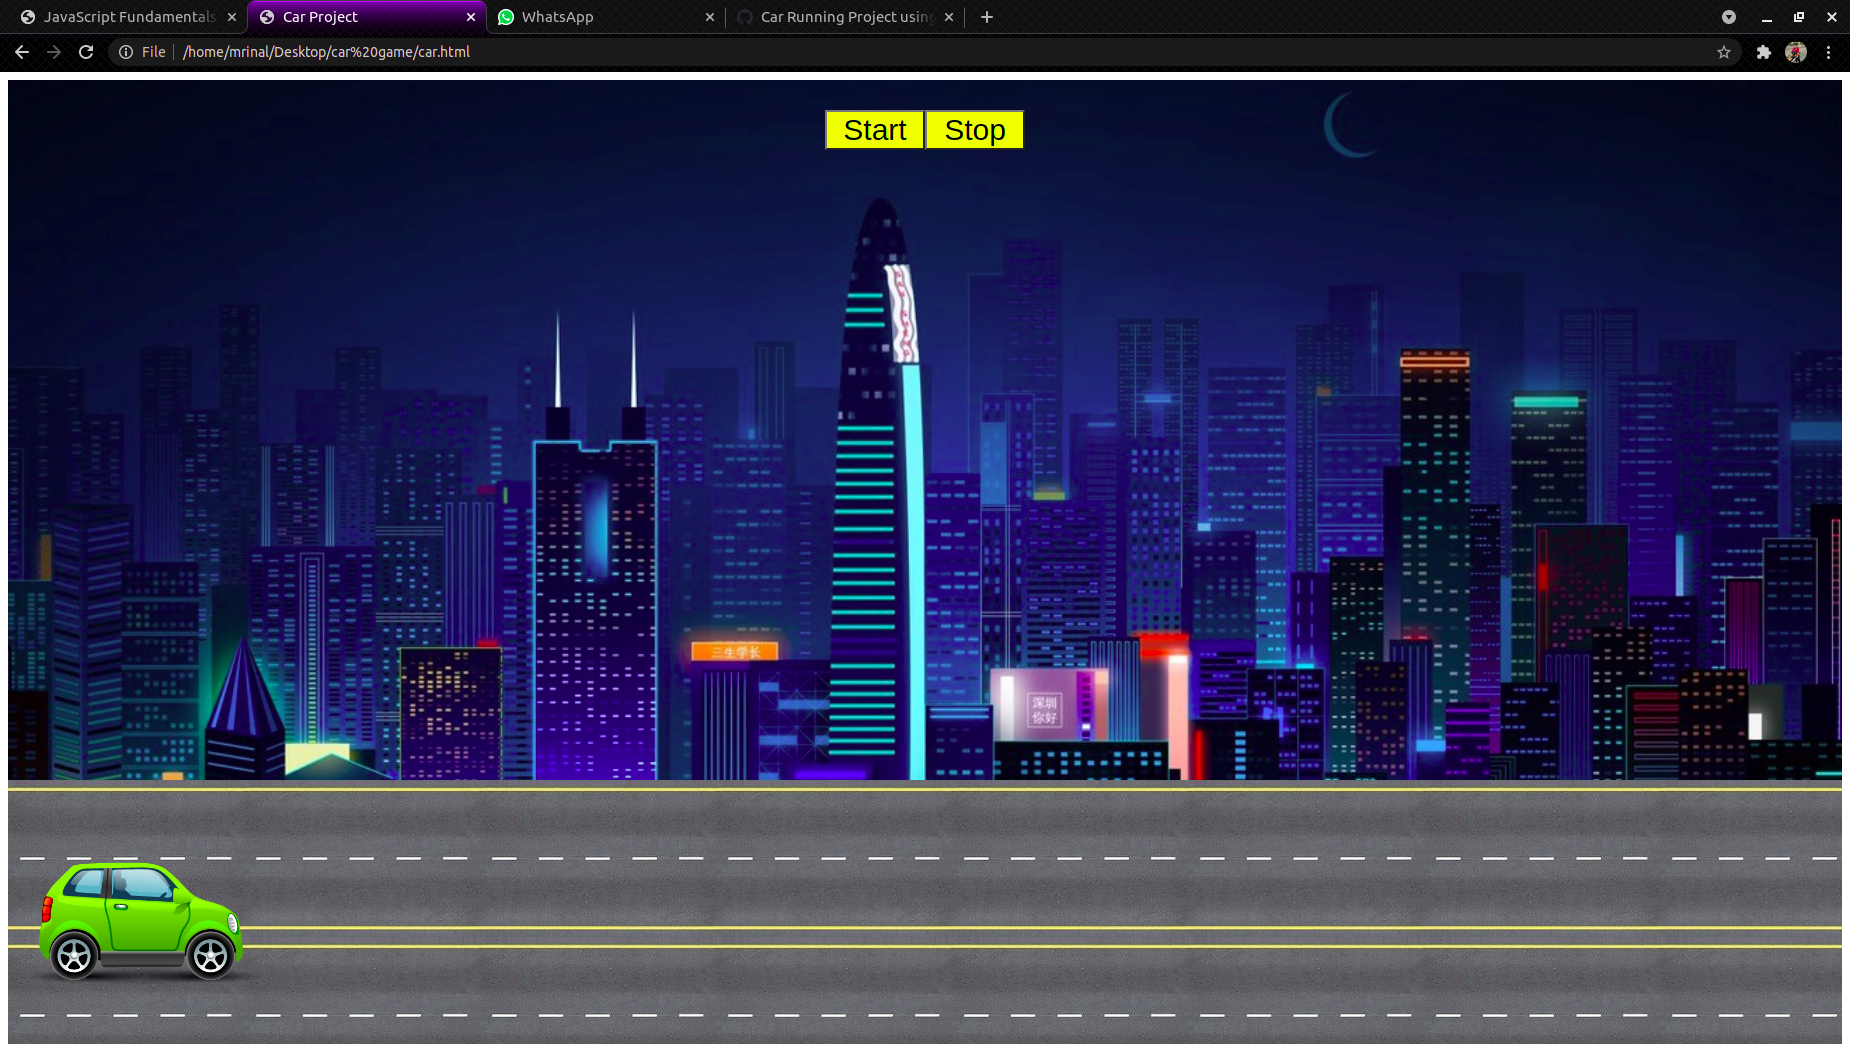1850x1053 pixels.
Task: Click the address bar URL
Action: (x=326, y=52)
